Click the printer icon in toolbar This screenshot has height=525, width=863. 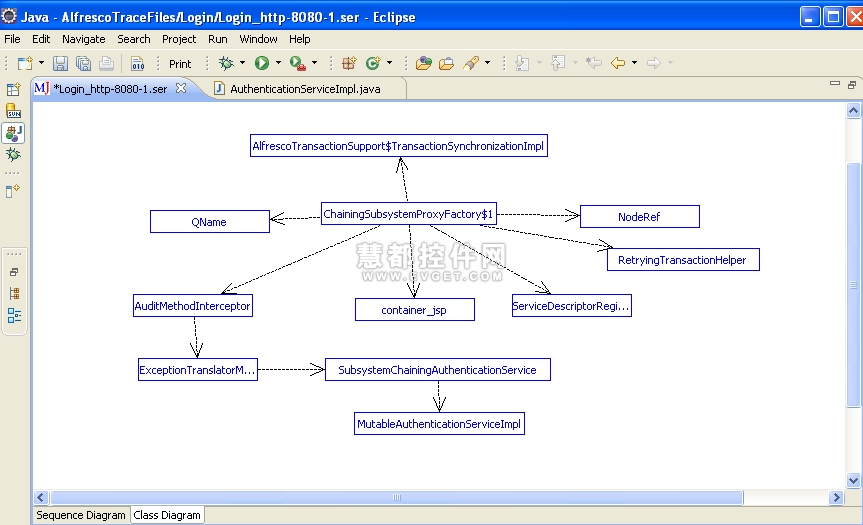click(106, 63)
